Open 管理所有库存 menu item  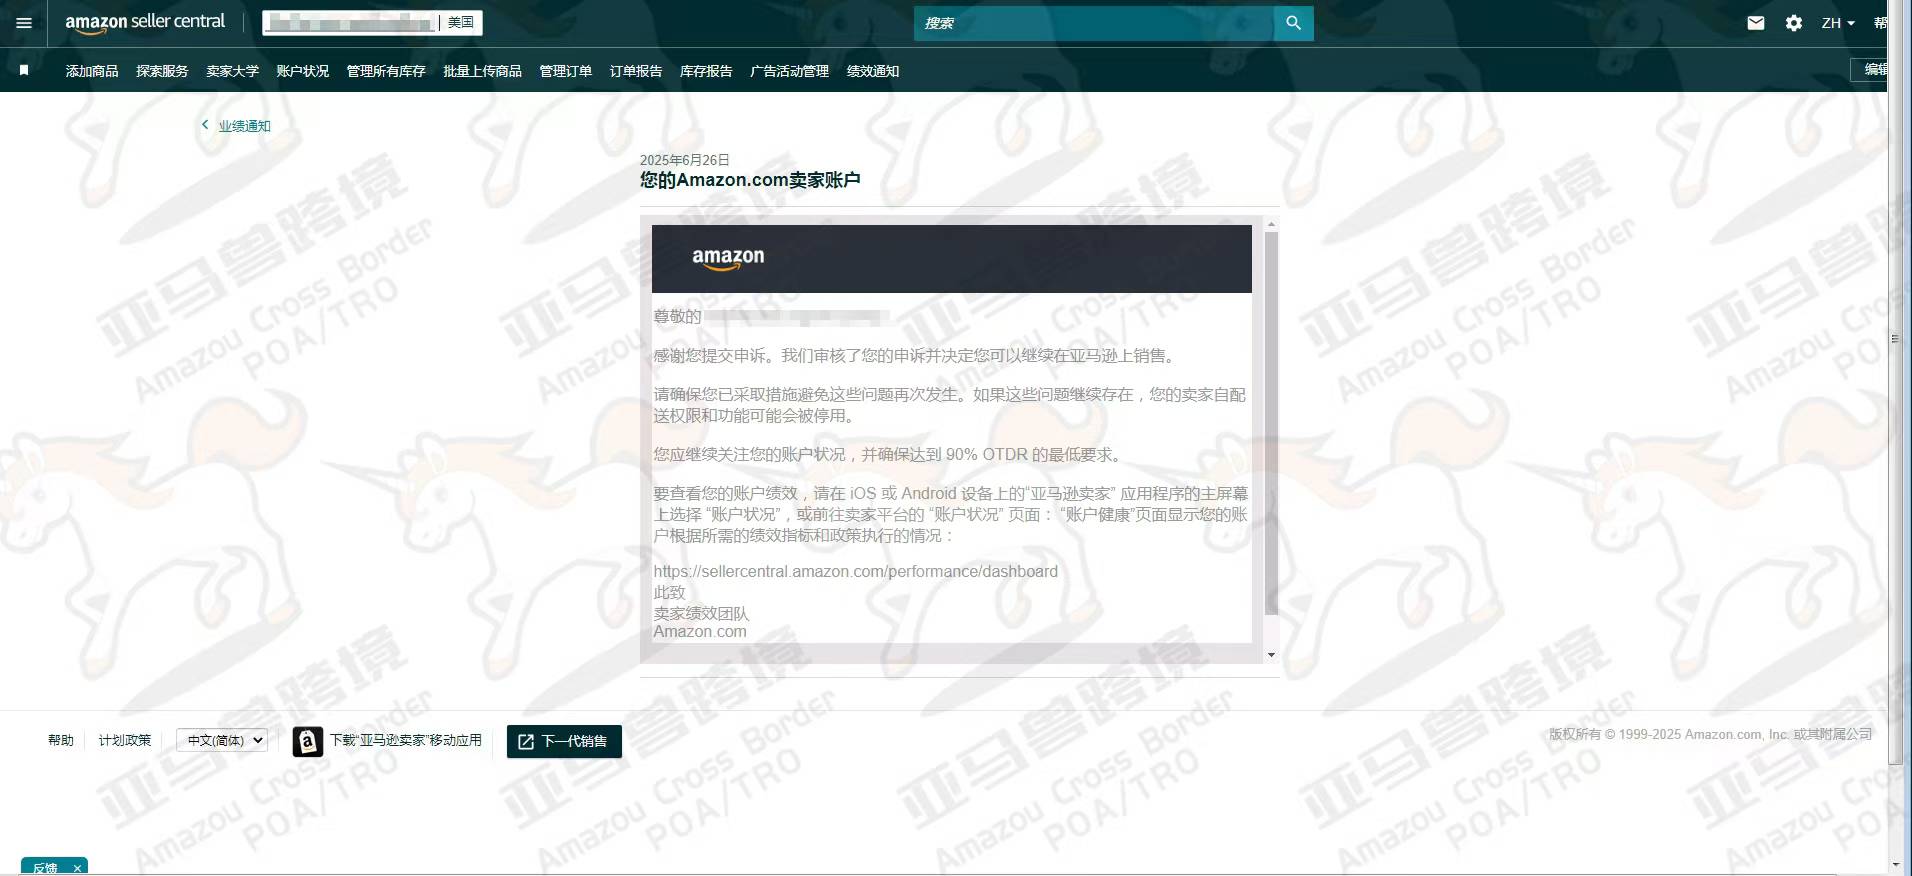386,71
